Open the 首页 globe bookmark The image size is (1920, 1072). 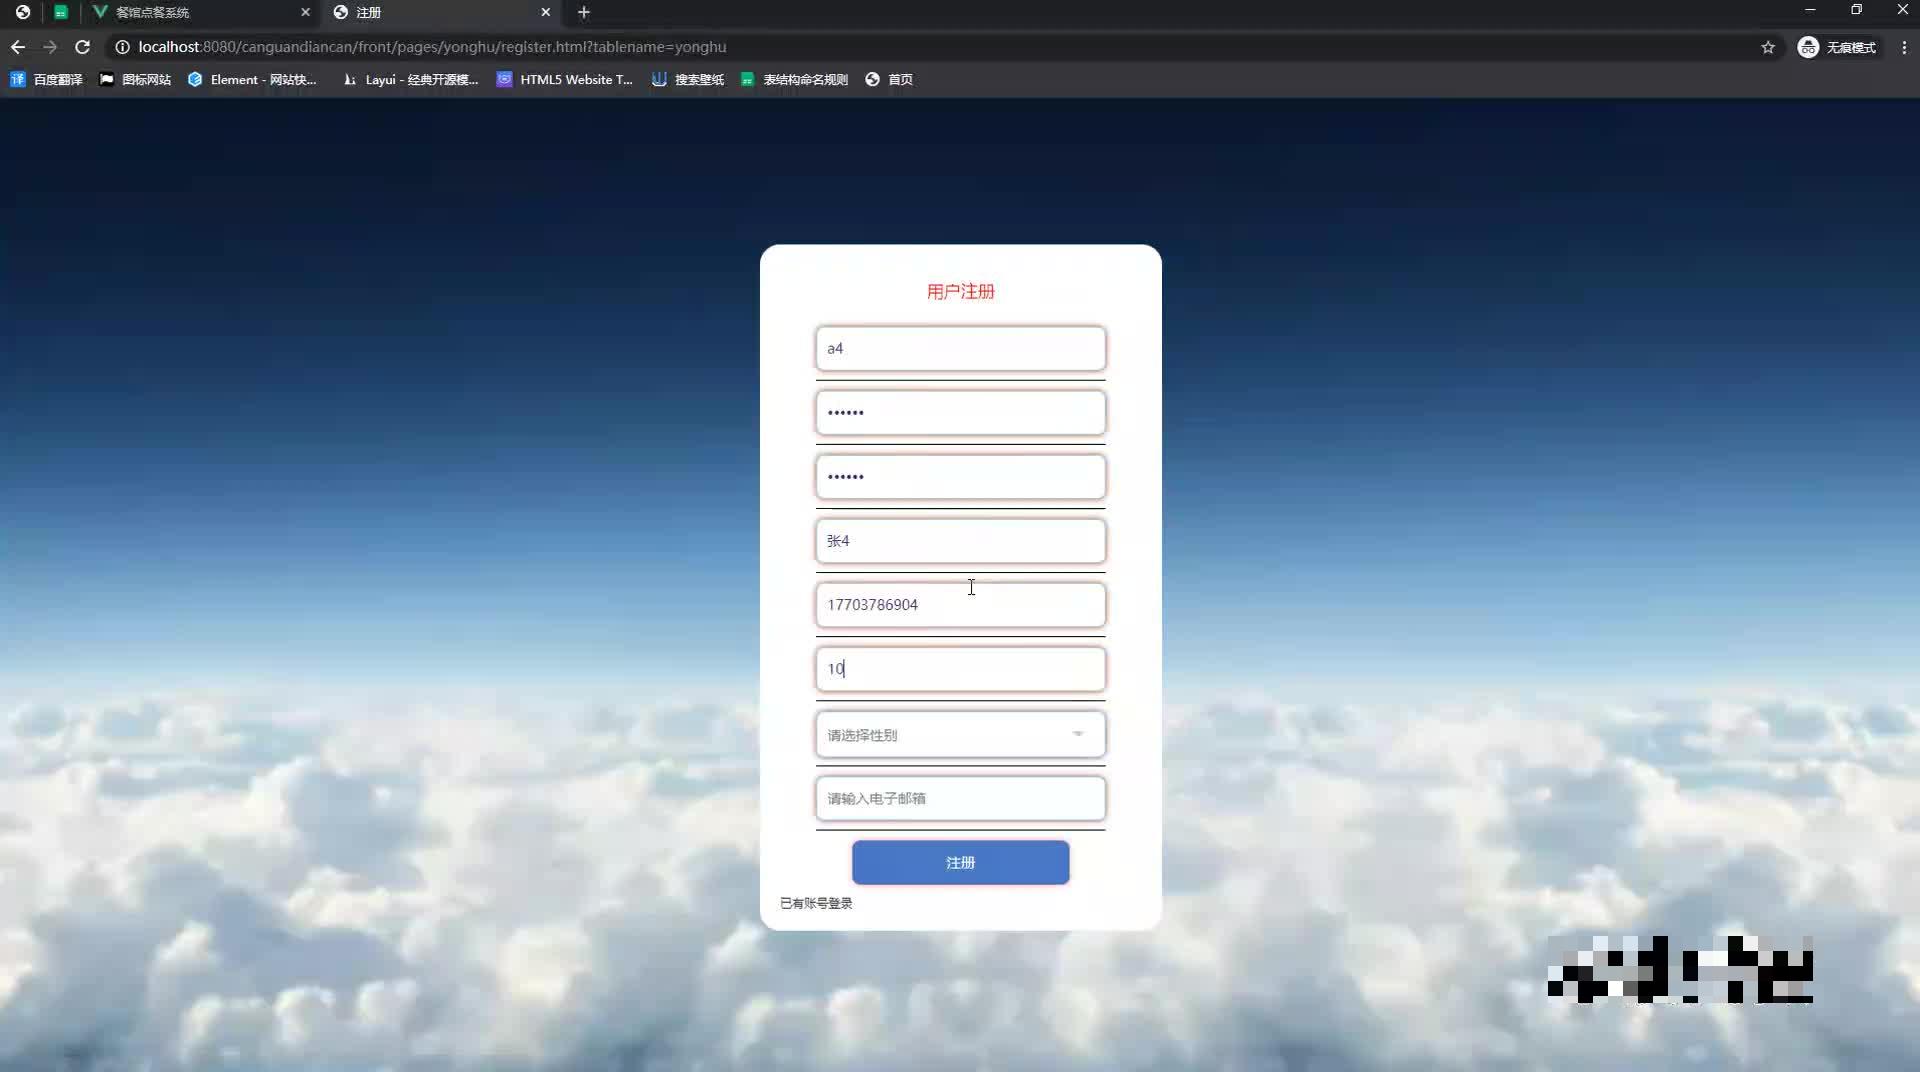point(888,79)
